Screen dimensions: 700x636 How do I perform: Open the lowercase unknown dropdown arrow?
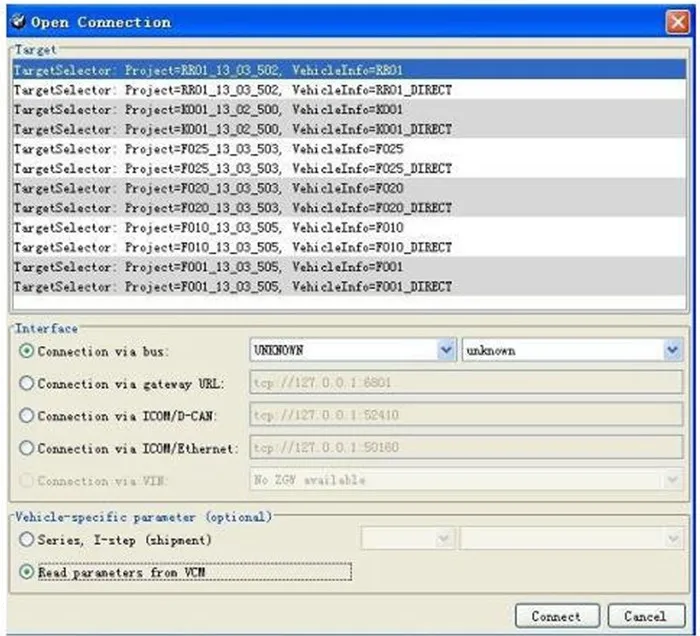(673, 350)
